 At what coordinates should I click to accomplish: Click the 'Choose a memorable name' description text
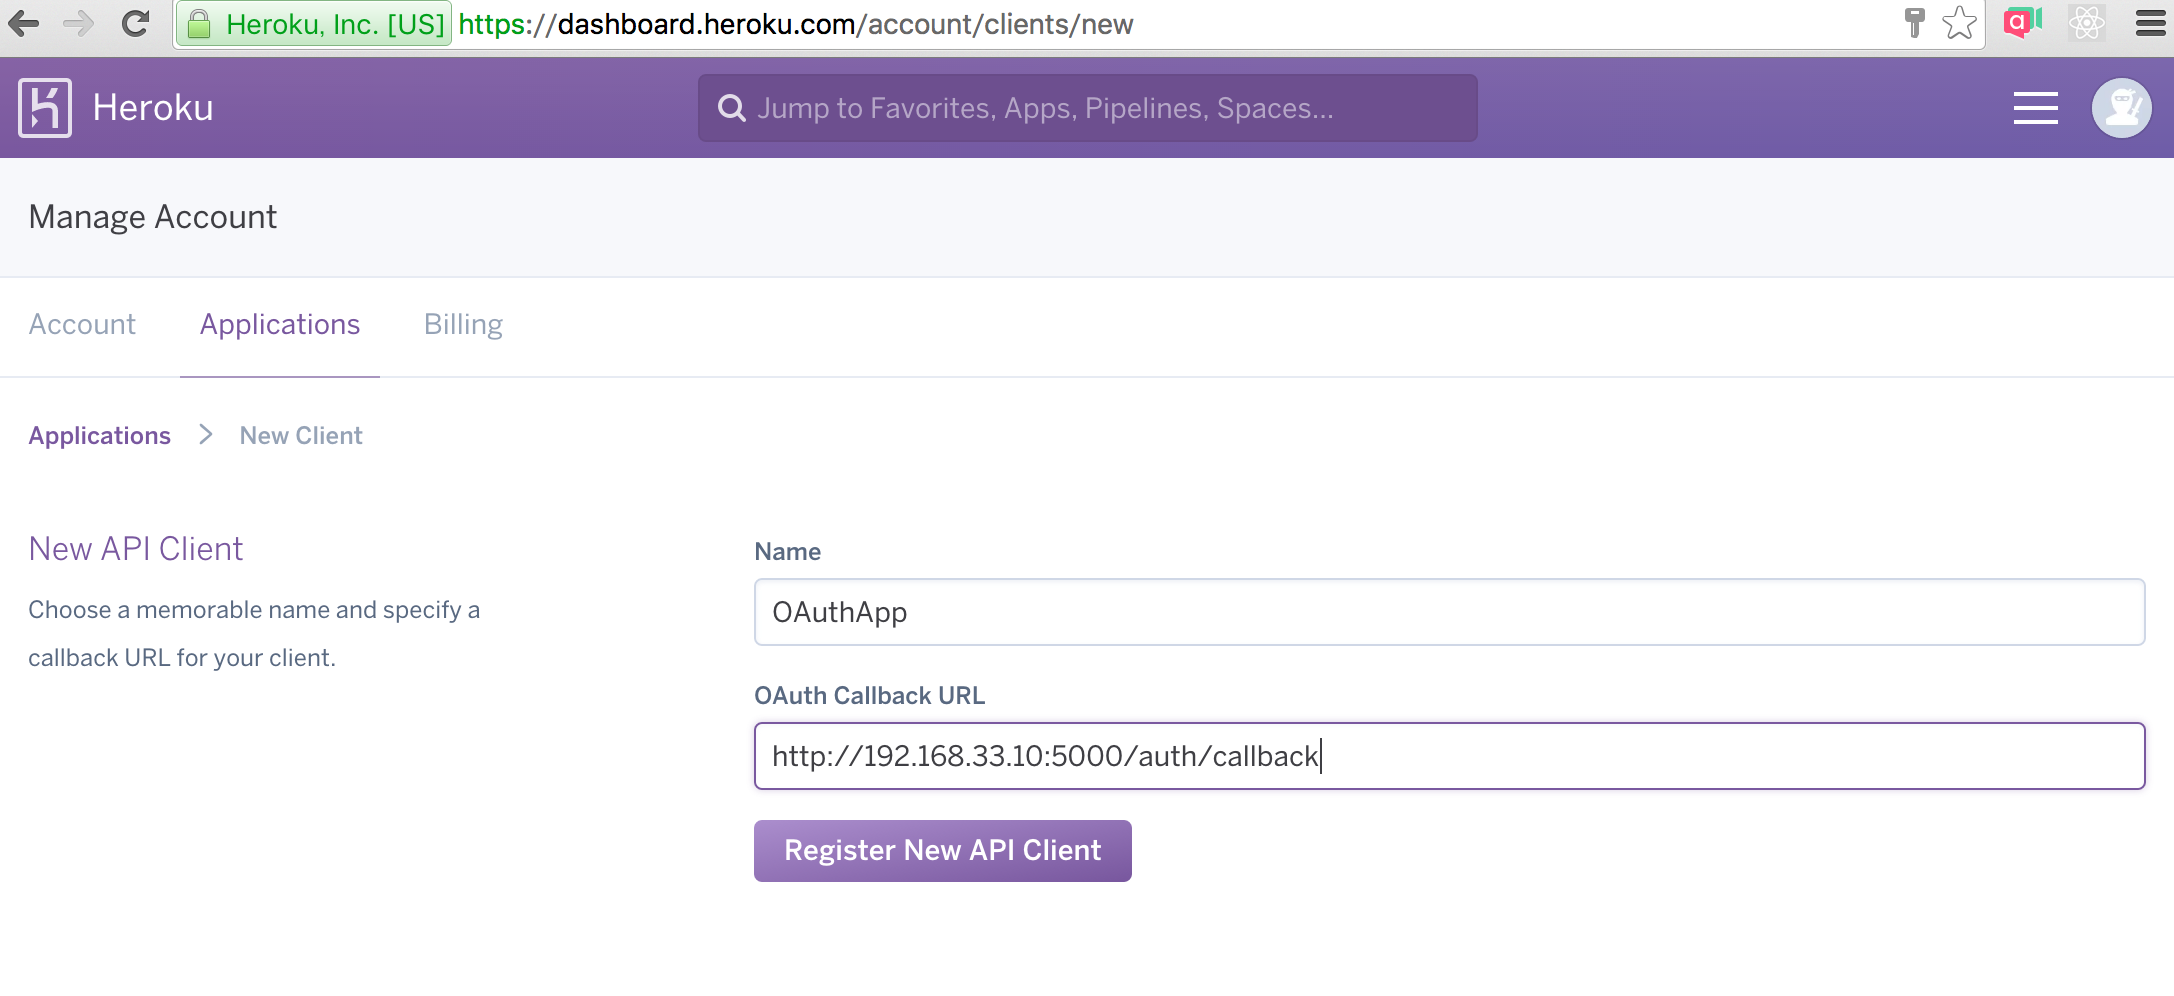(254, 634)
